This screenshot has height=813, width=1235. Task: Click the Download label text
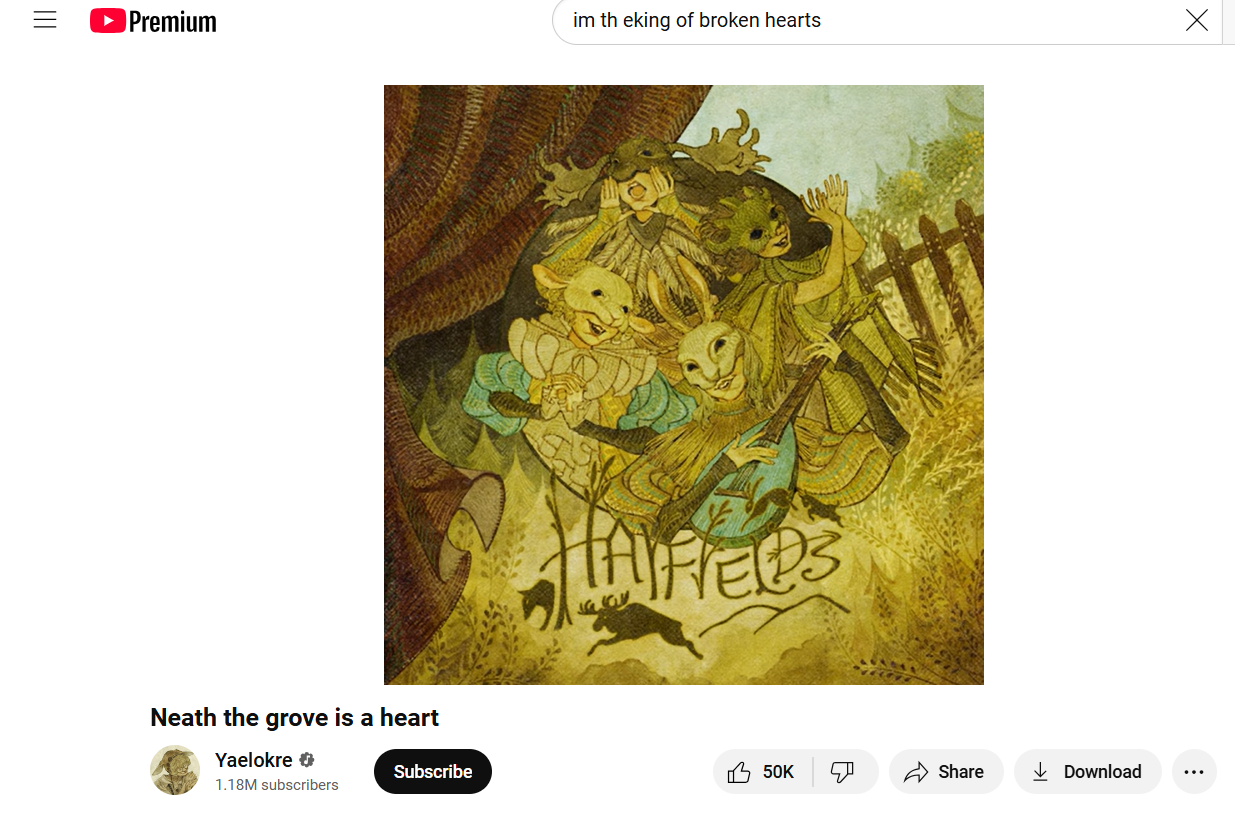1103,772
